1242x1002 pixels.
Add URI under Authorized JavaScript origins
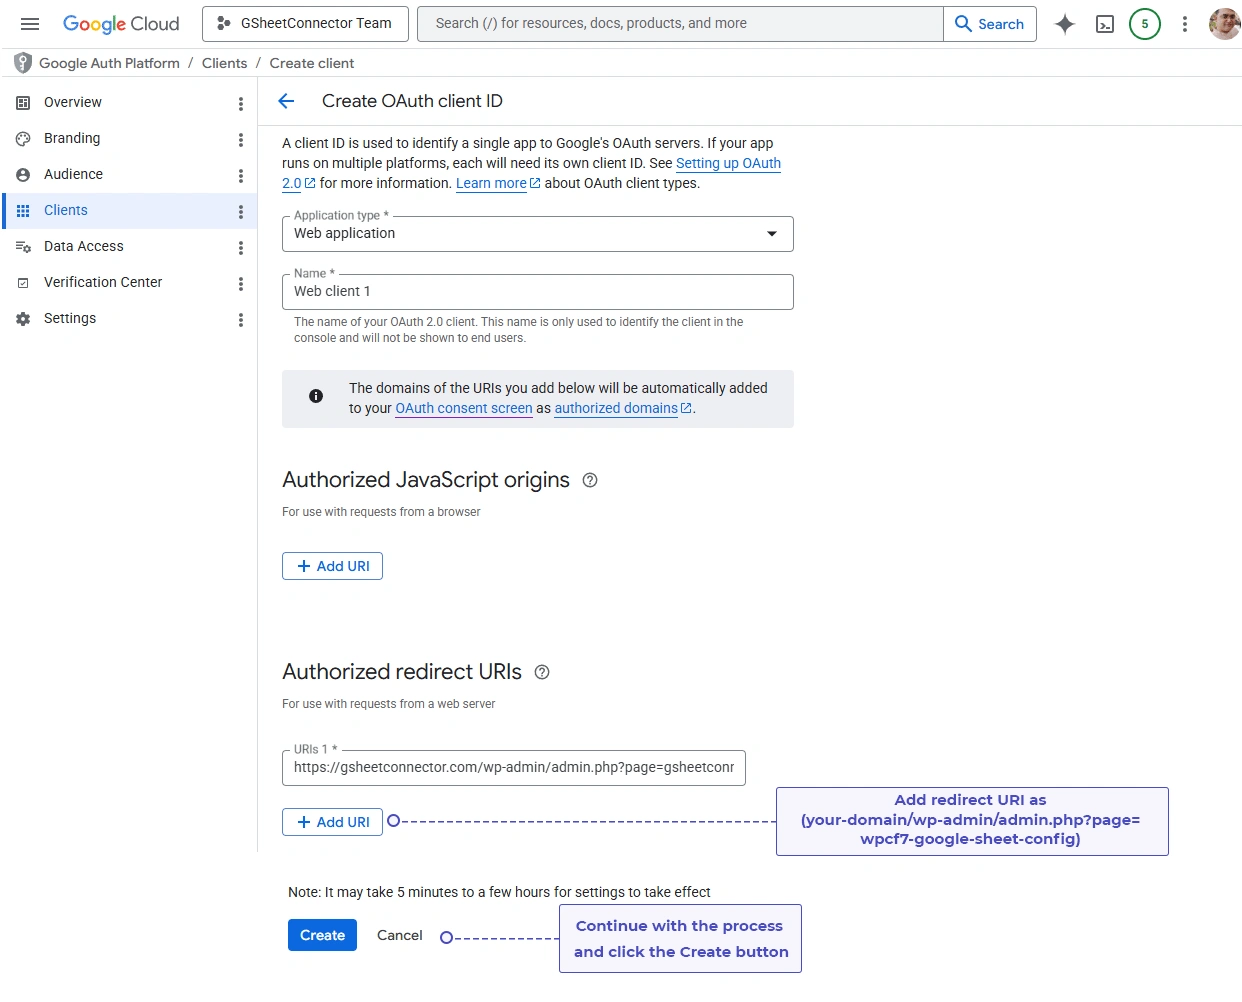point(332,566)
